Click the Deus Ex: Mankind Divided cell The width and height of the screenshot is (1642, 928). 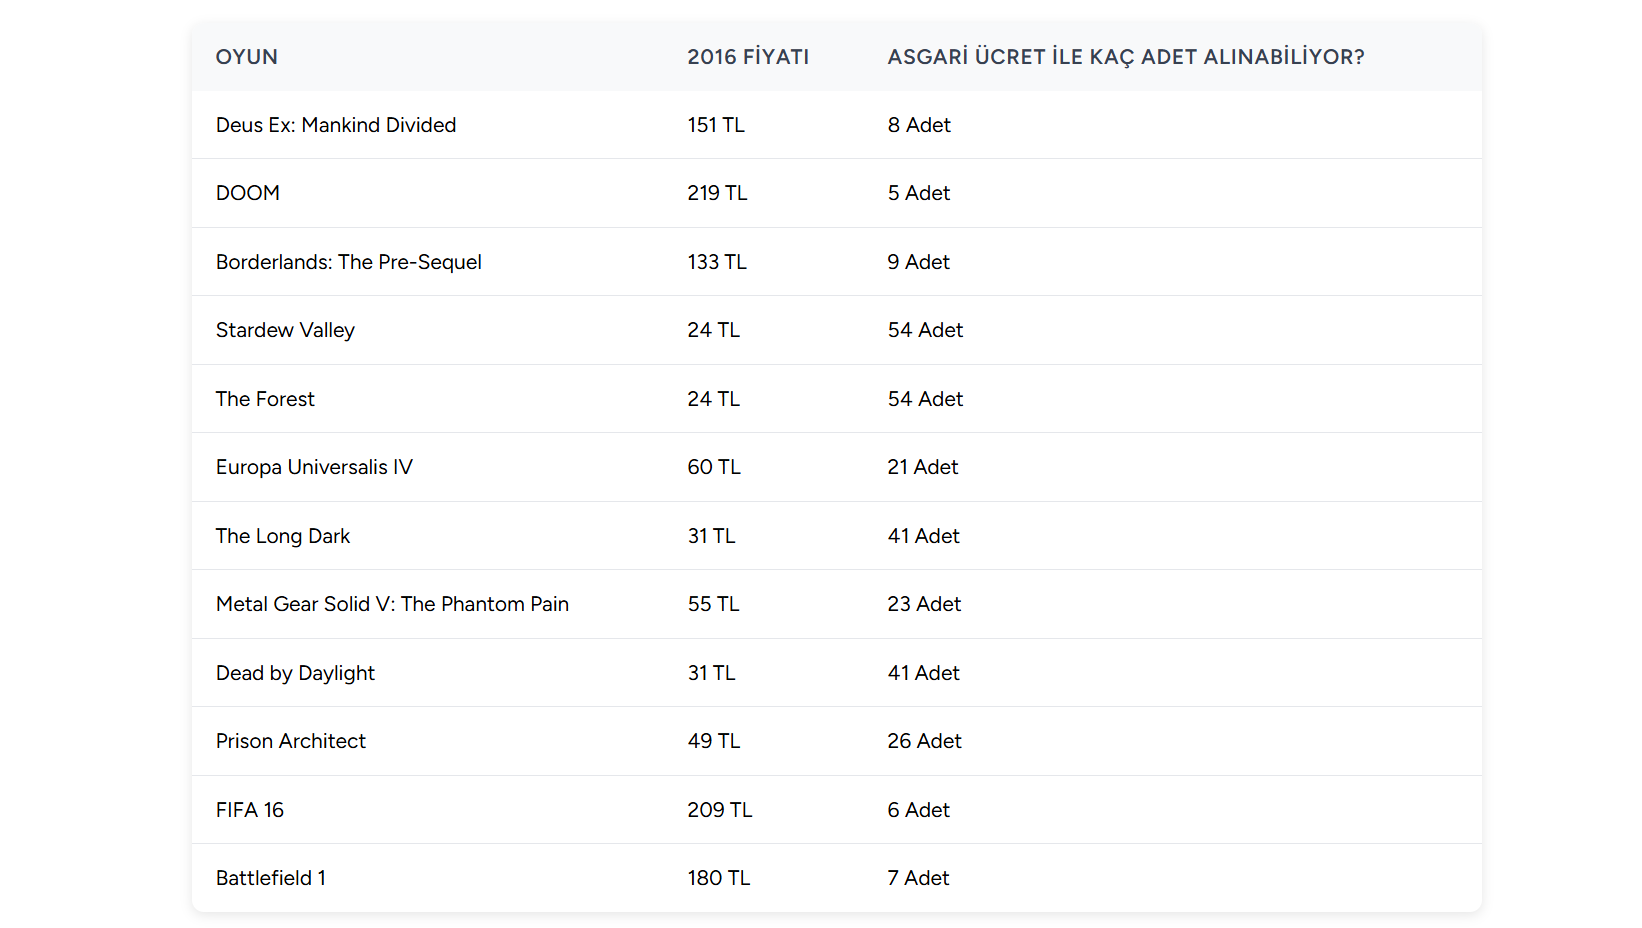click(x=336, y=125)
